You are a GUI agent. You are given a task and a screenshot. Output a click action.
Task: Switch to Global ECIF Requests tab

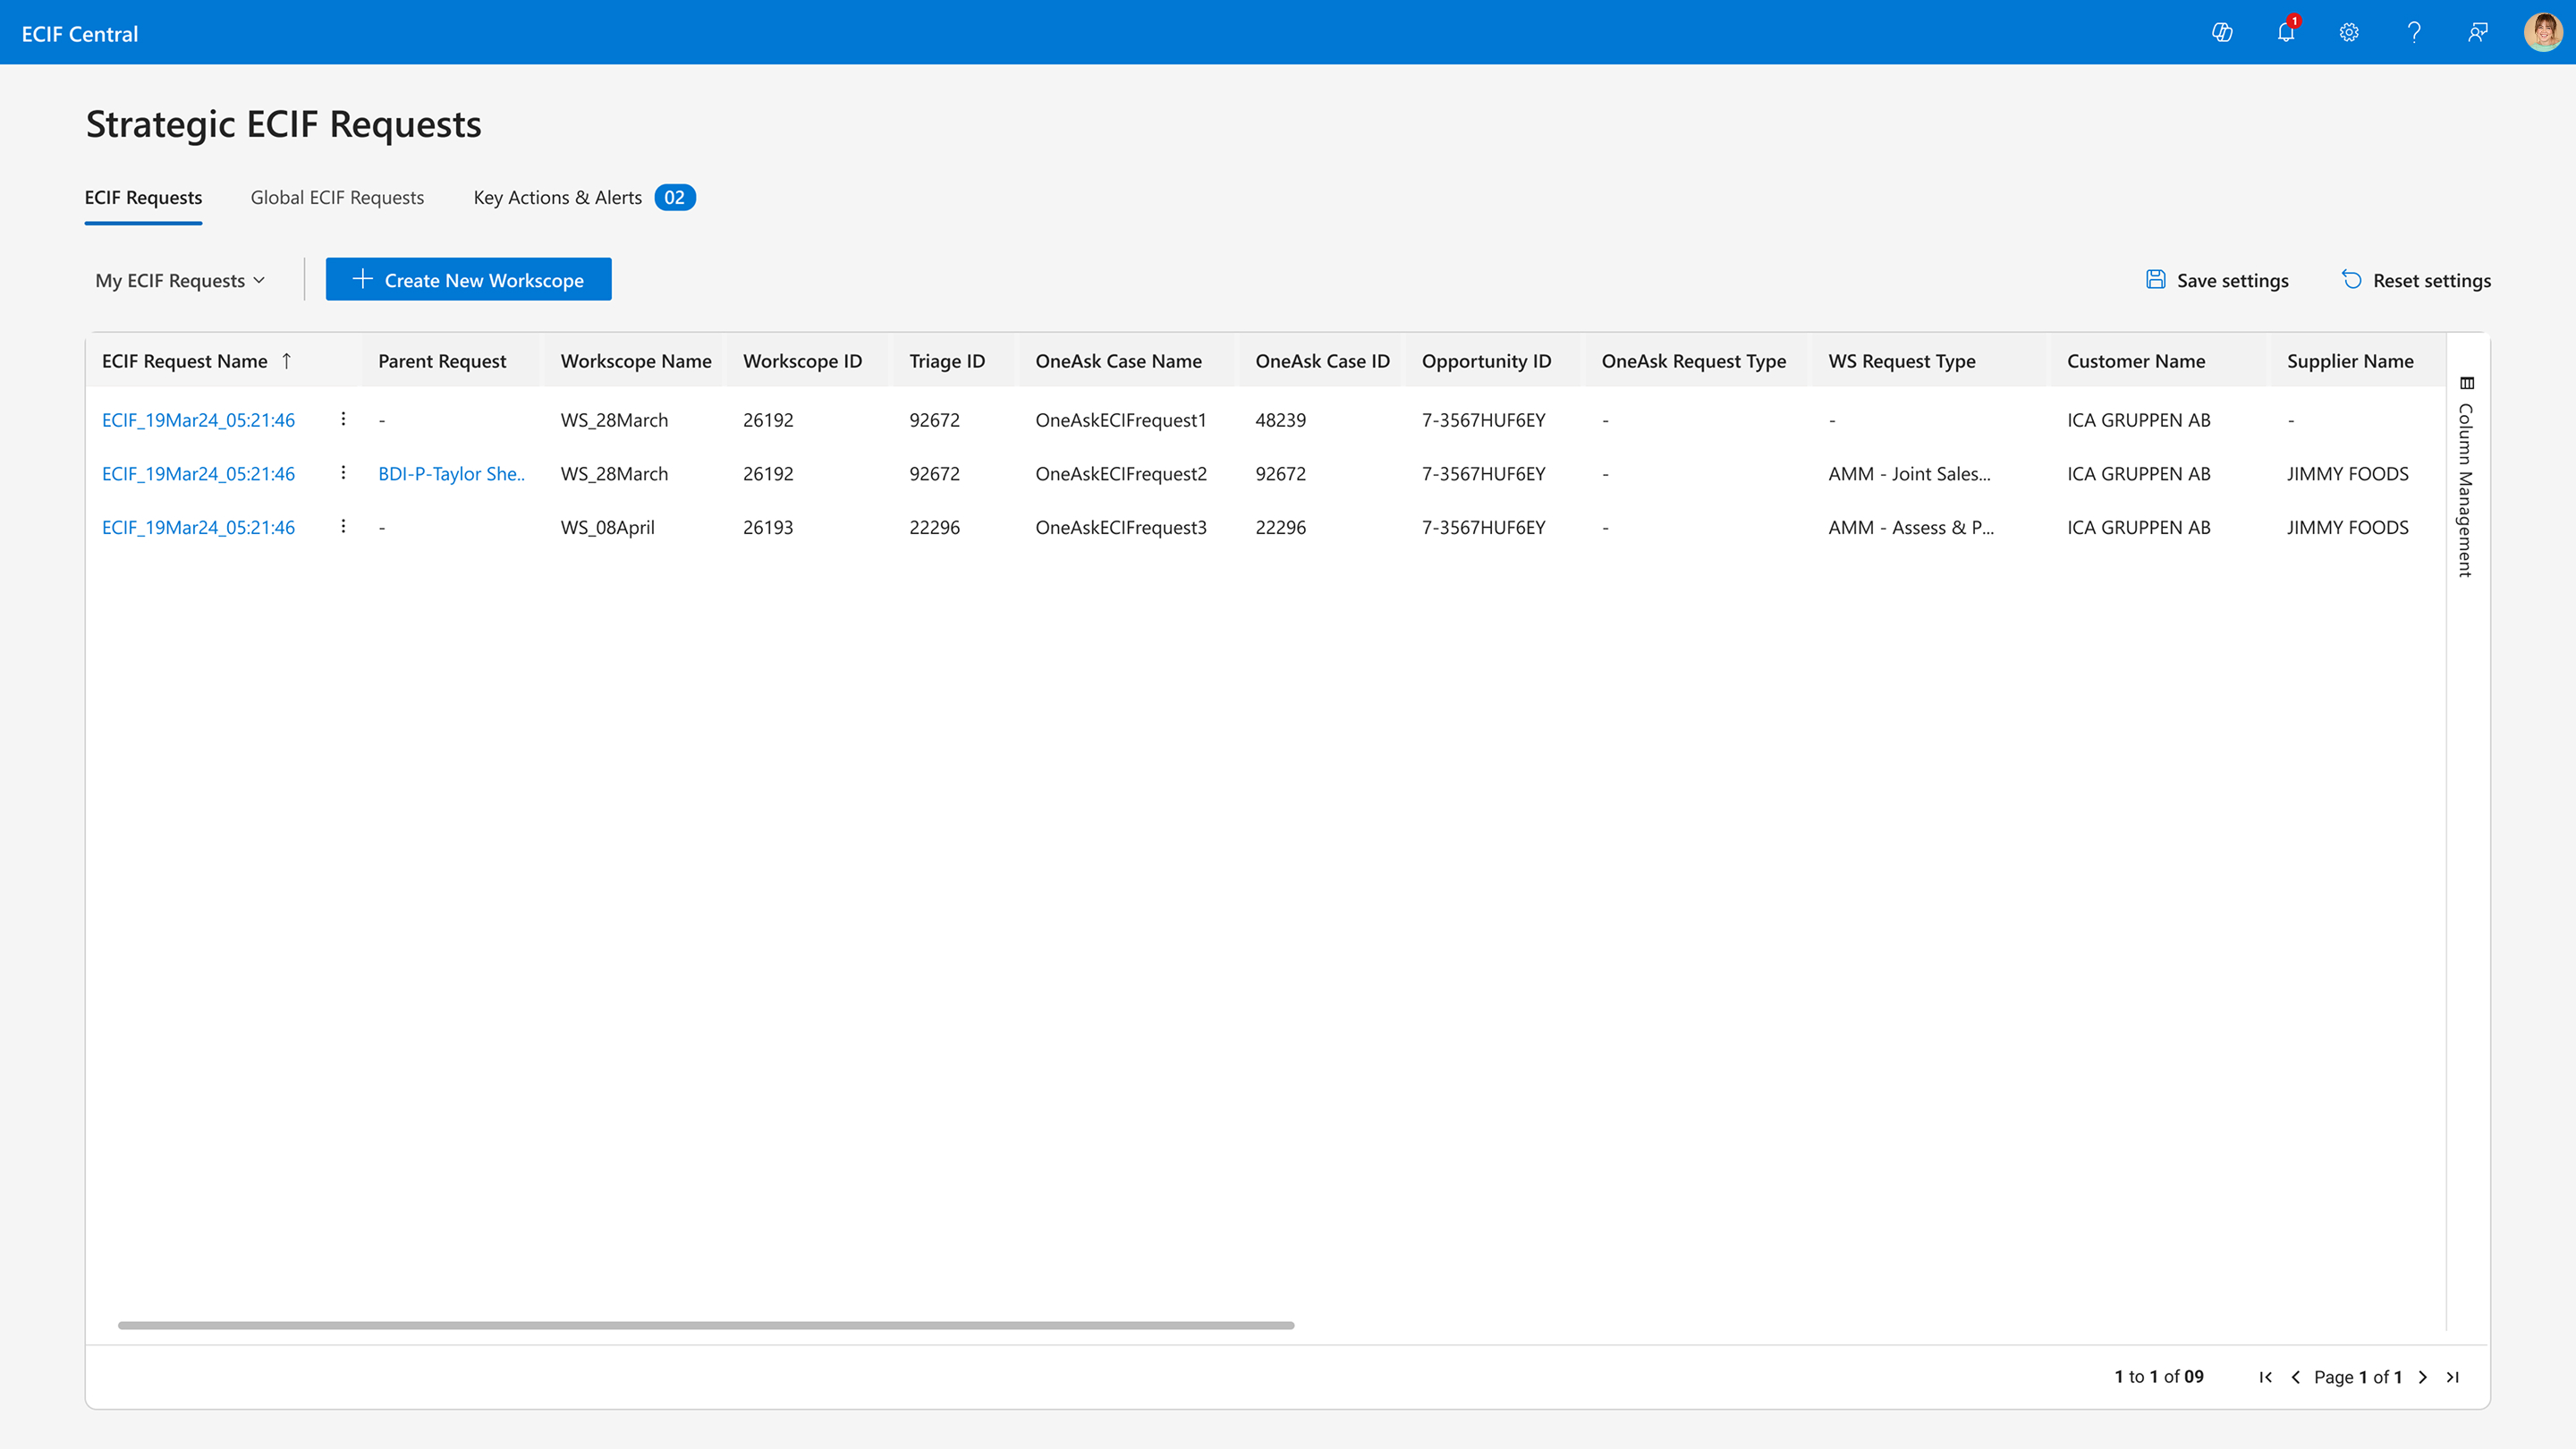coord(337,197)
